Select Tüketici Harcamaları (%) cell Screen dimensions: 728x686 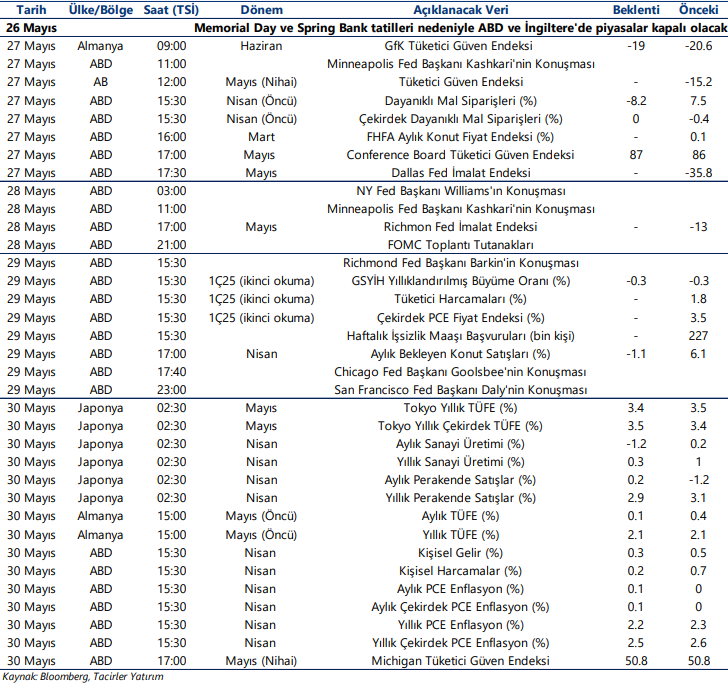click(x=460, y=299)
